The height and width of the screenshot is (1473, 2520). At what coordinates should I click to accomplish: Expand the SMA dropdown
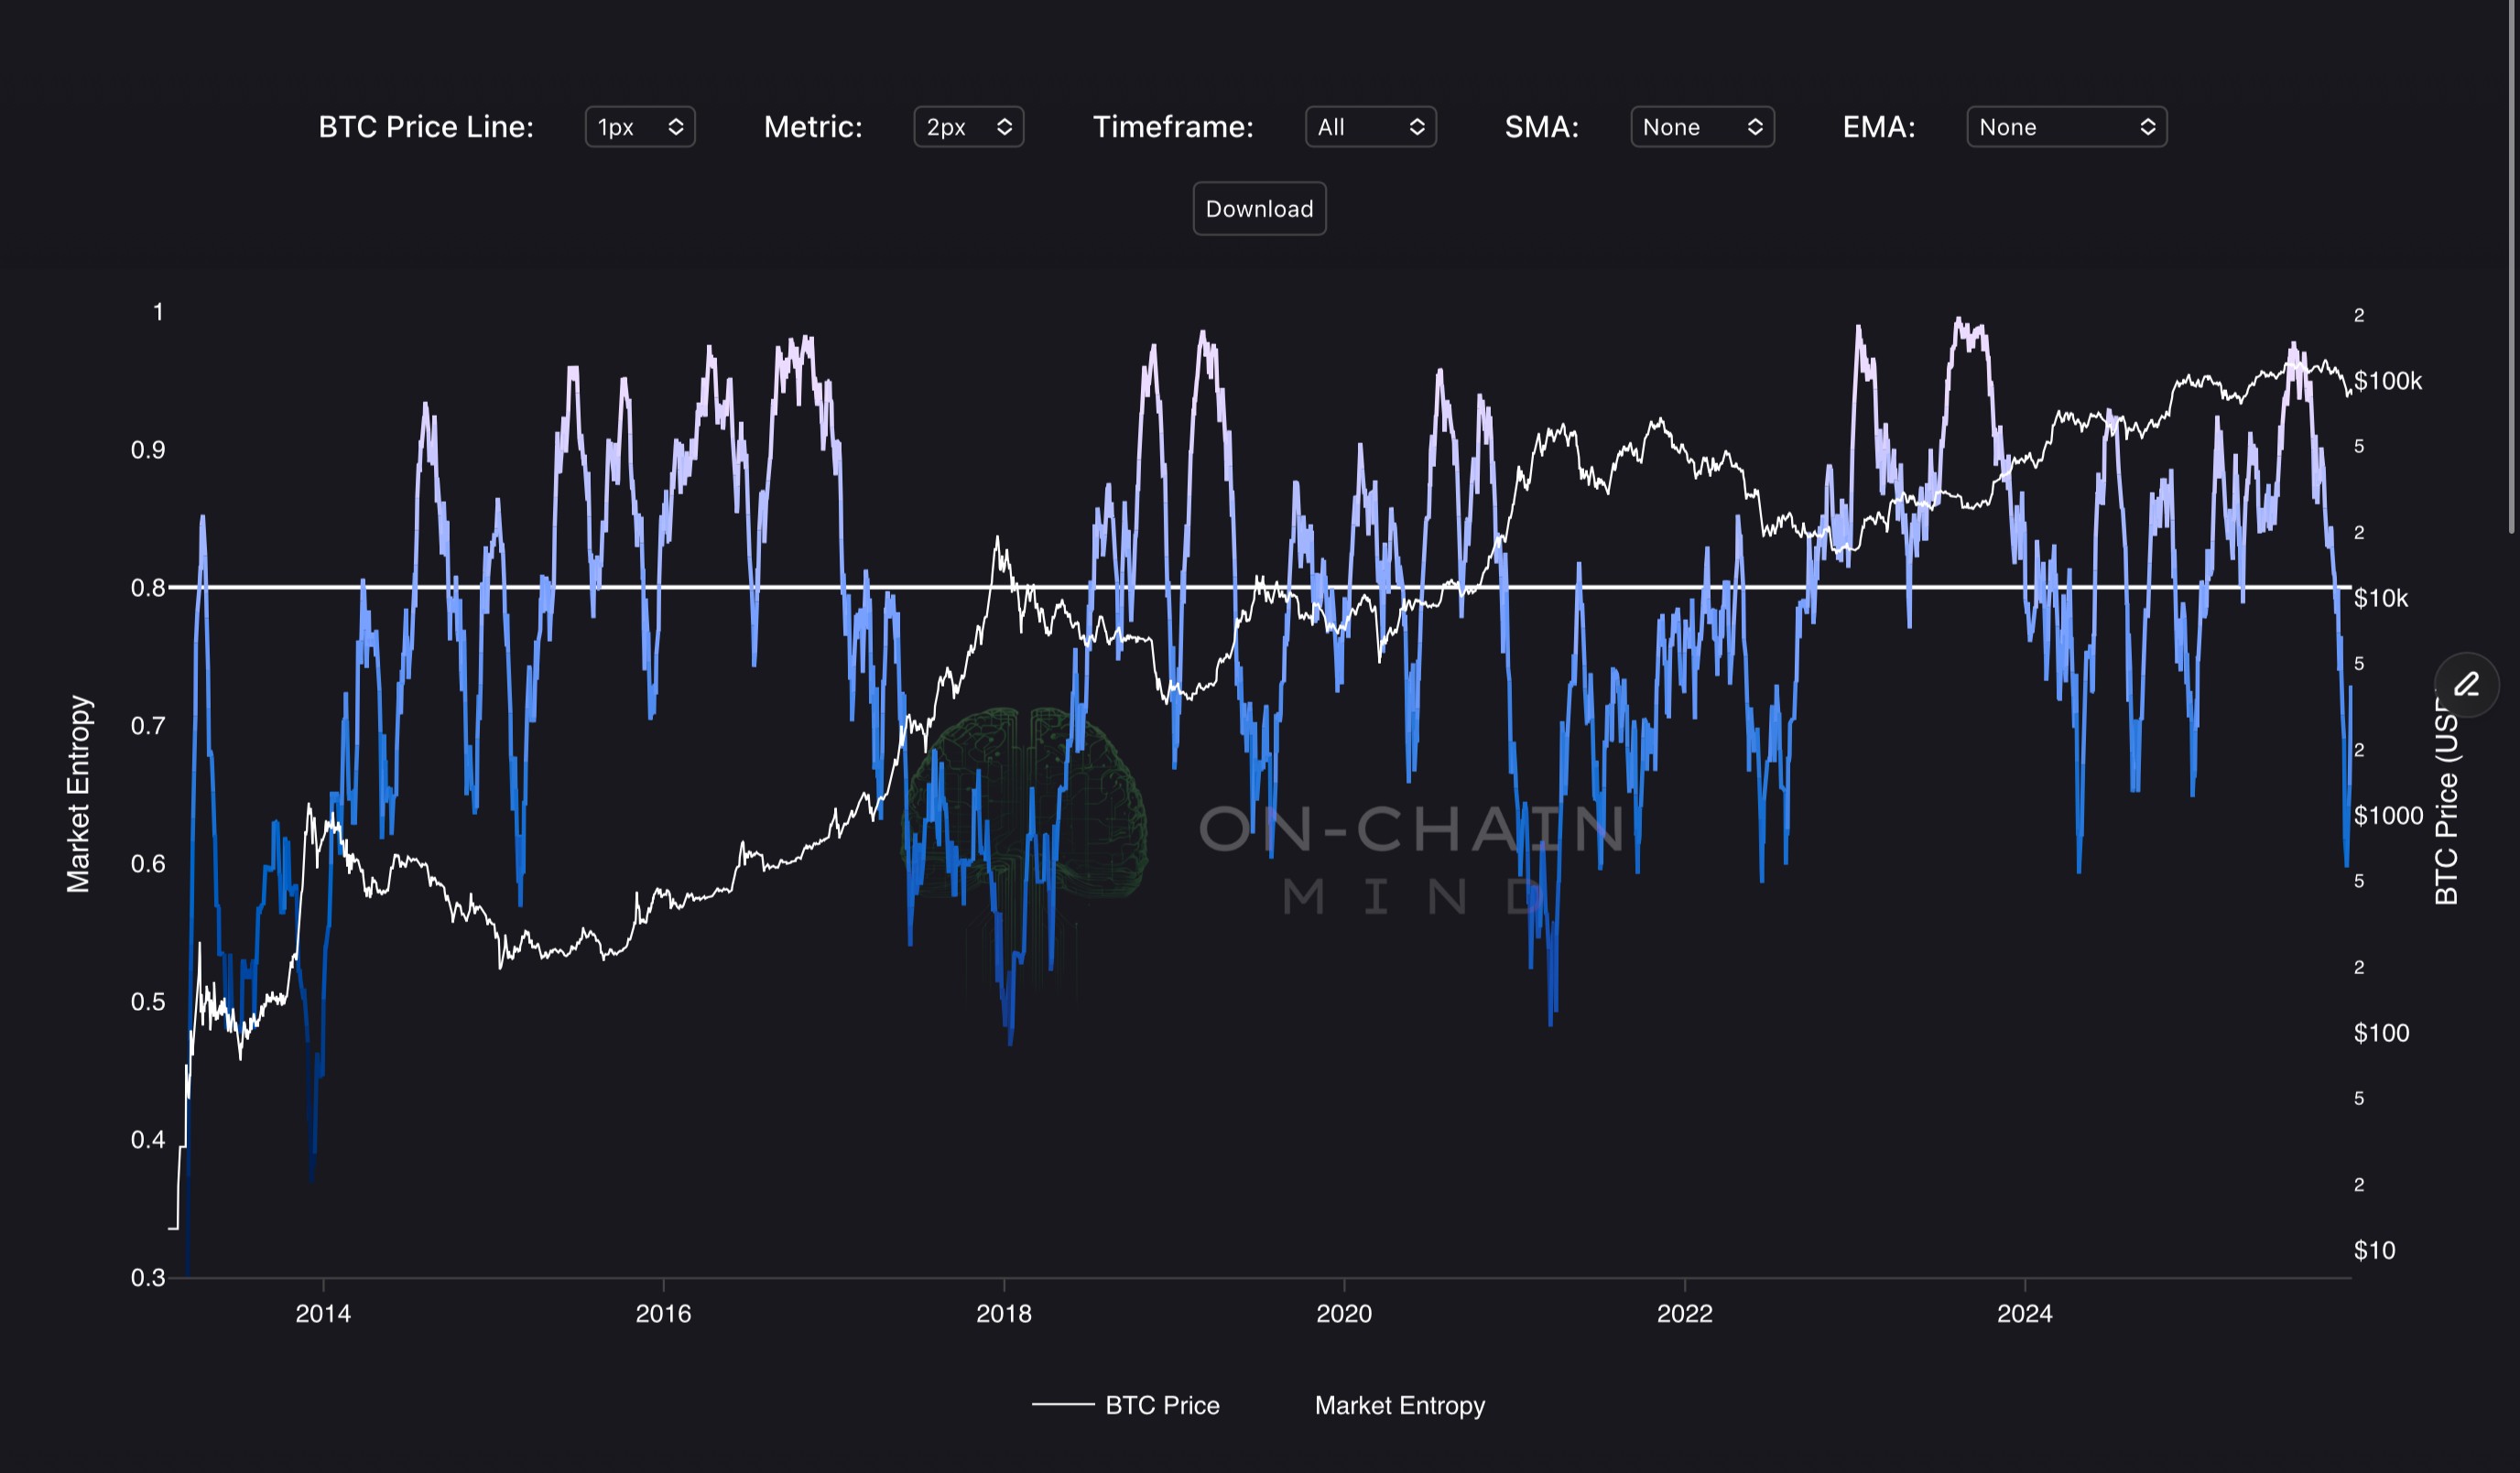pyautogui.click(x=1702, y=127)
